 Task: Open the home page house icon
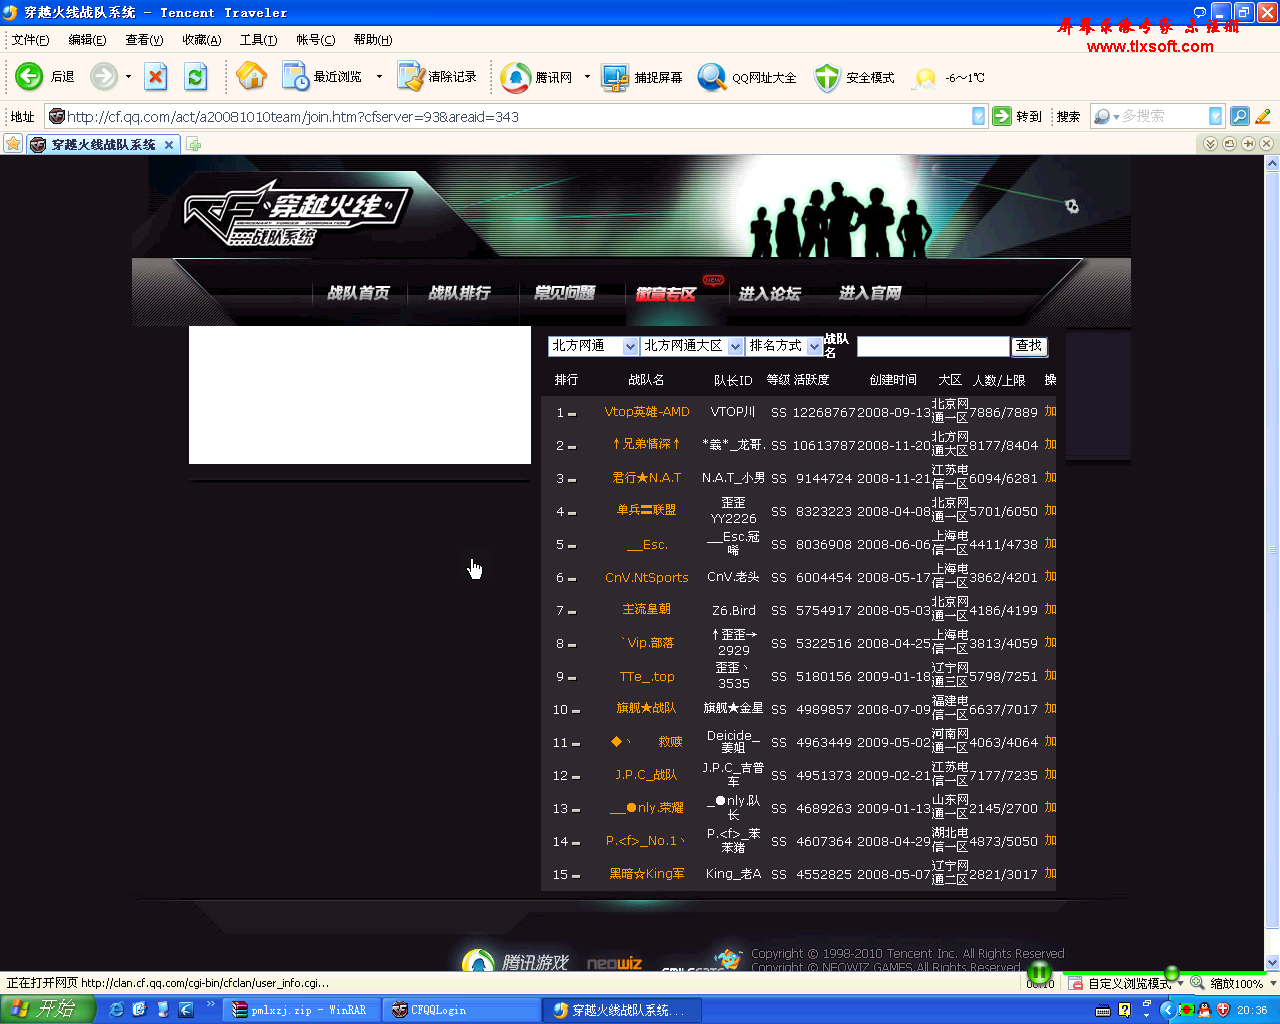pos(251,76)
